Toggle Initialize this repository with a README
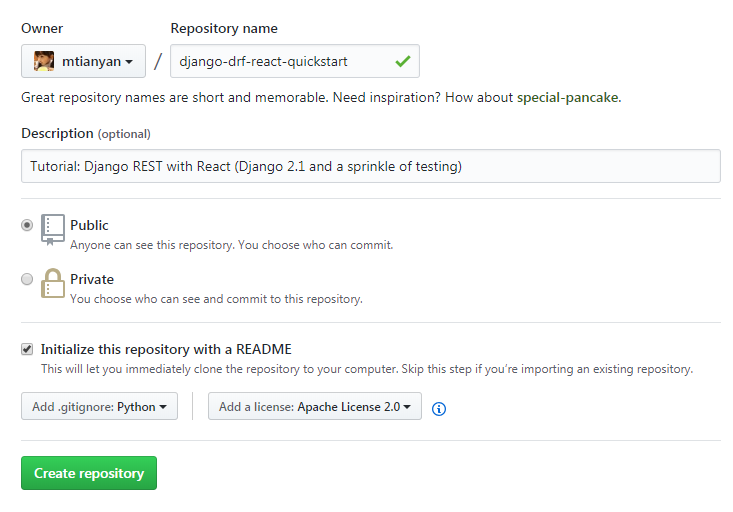733x512 pixels. pos(27,349)
